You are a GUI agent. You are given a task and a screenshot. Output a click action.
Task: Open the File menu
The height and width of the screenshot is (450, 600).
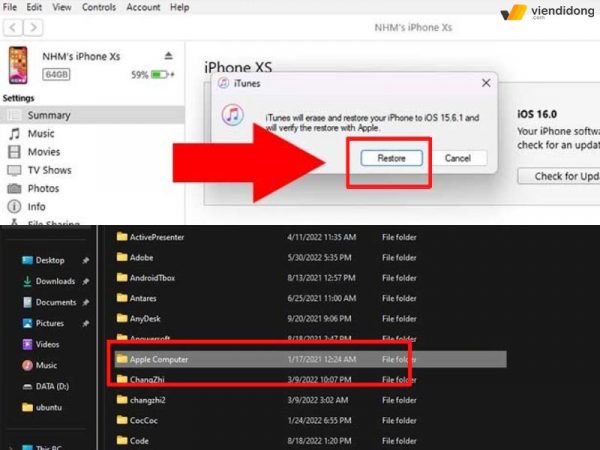pyautogui.click(x=12, y=7)
